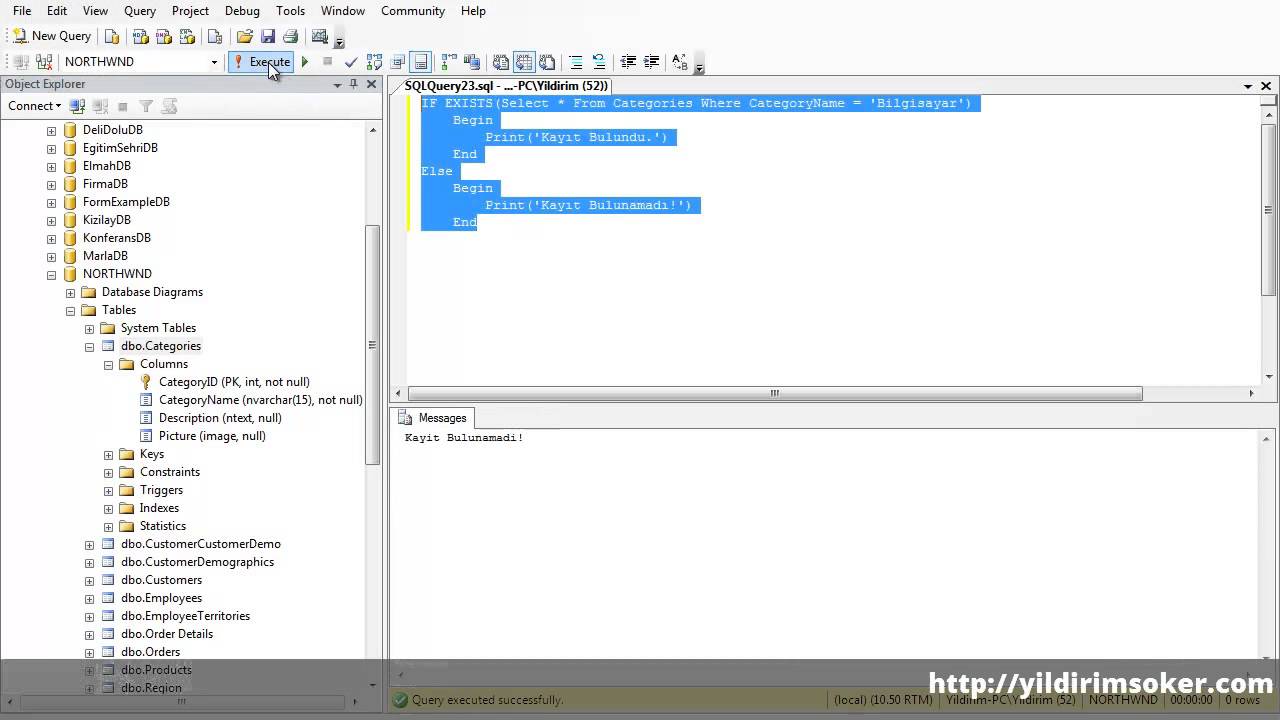Select Results to Grid mode

point(524,62)
